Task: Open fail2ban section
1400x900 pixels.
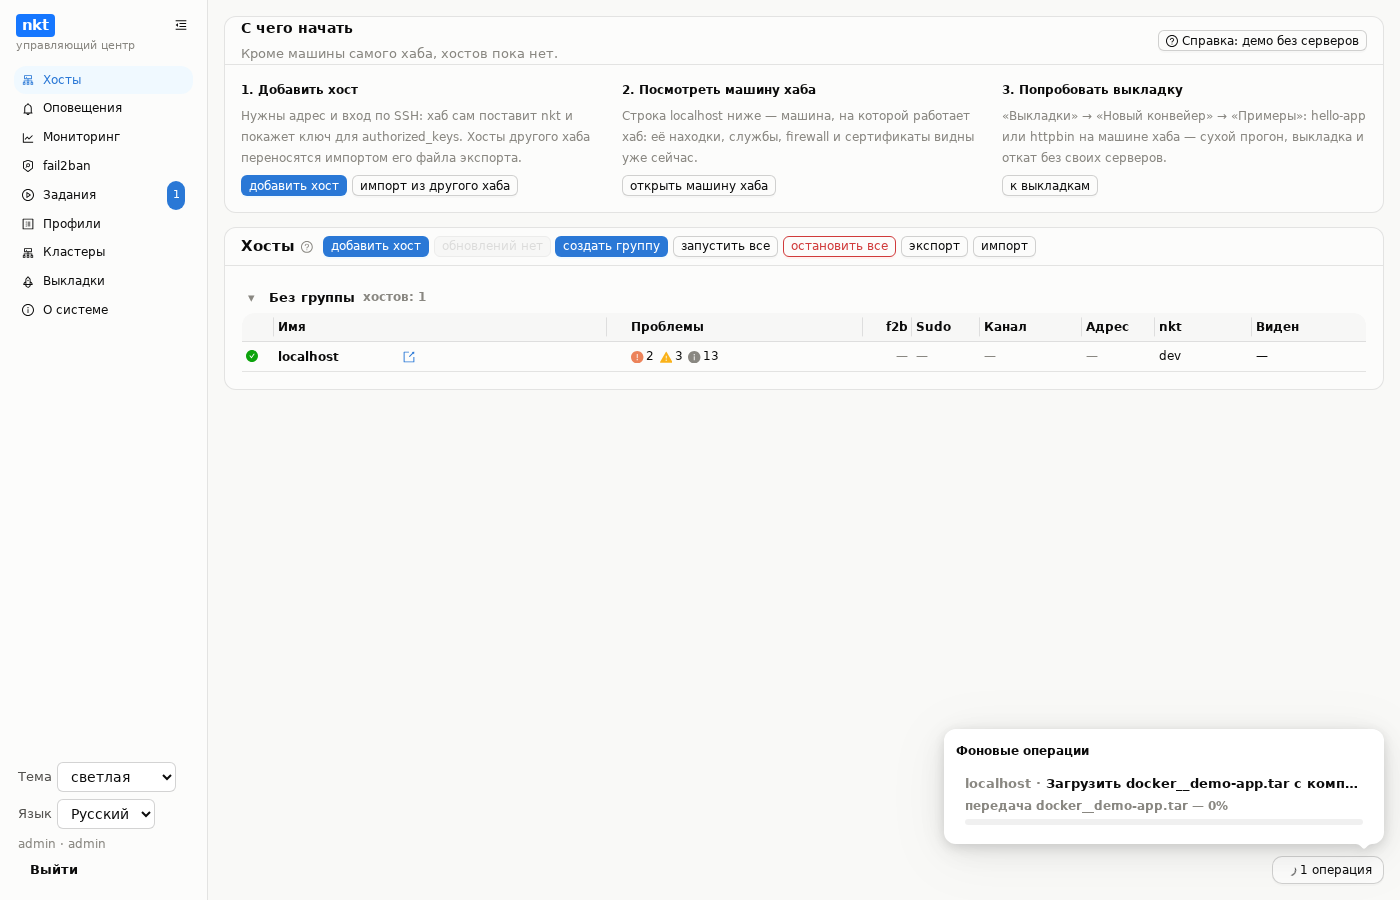Action: (x=103, y=166)
